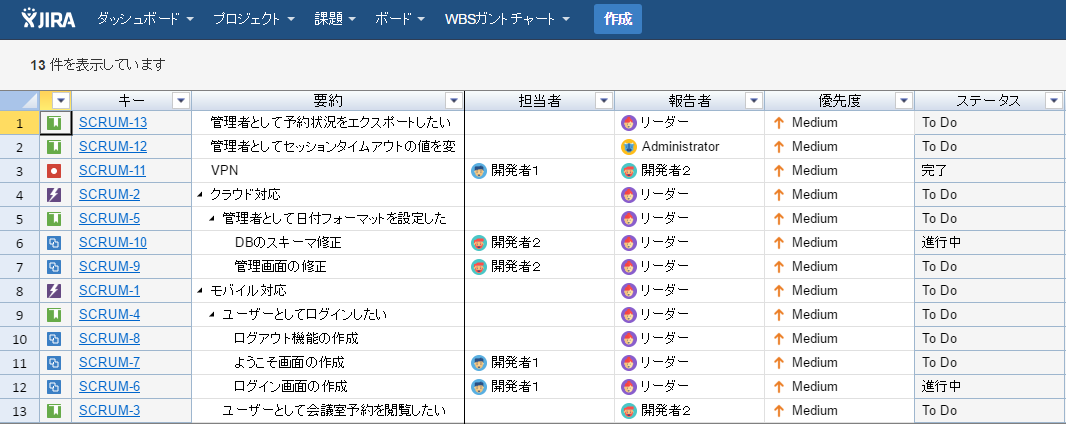Click the Medium priority arrow for SCRUM-13

778,123
